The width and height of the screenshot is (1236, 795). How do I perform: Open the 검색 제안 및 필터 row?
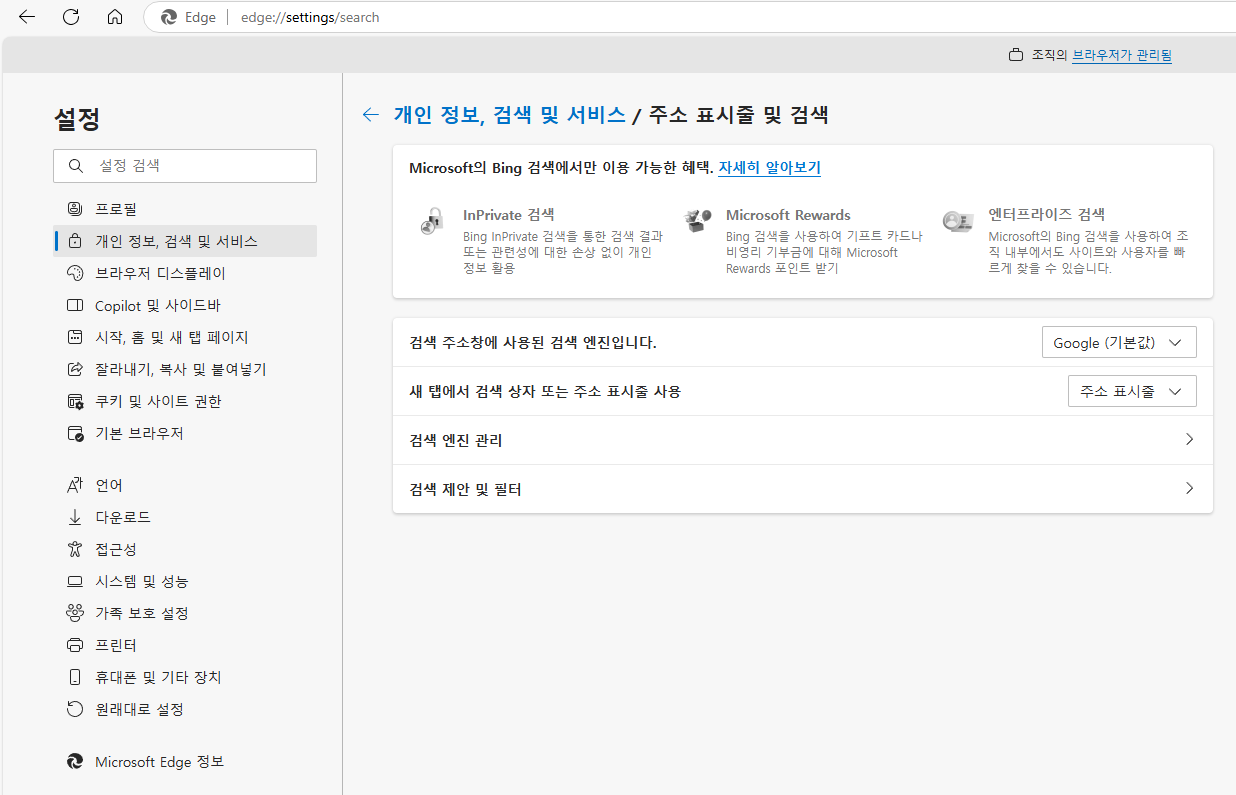(x=803, y=489)
